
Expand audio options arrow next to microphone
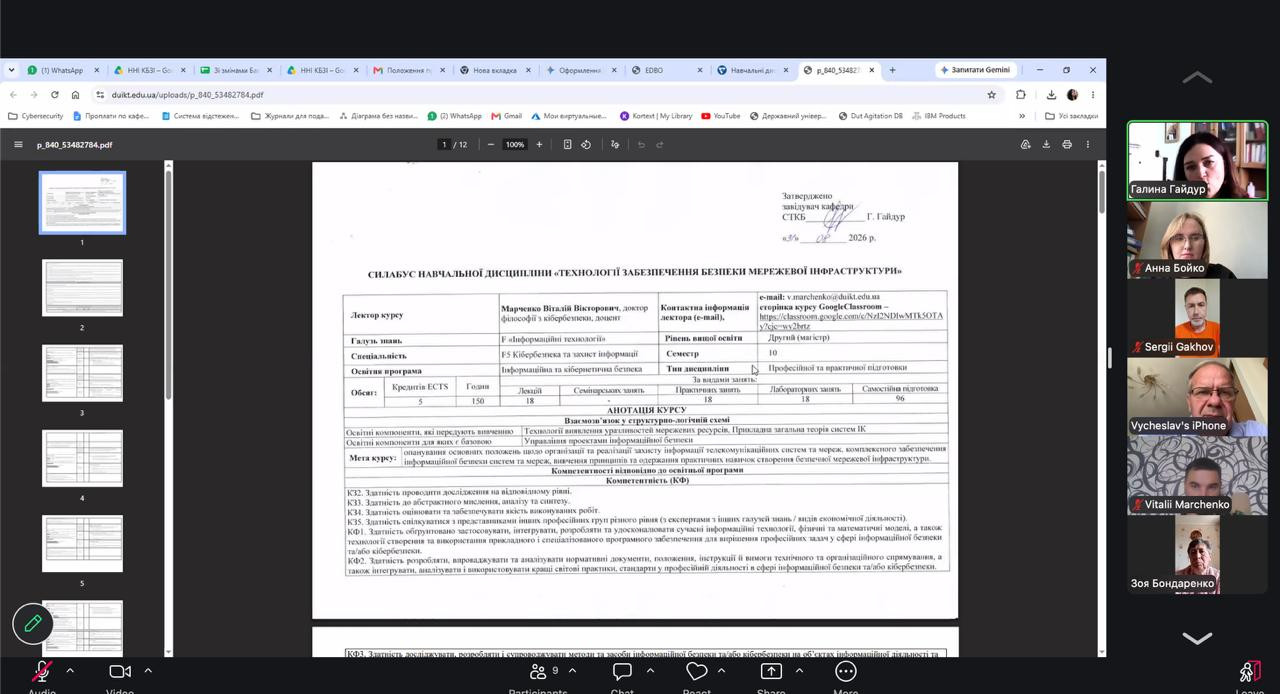(70, 670)
